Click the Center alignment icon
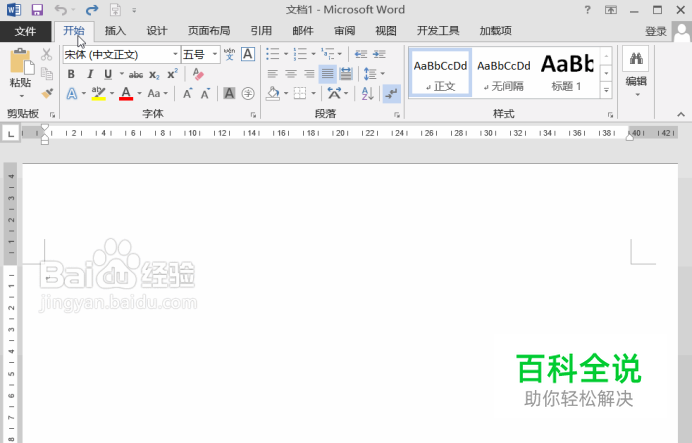 (x=291, y=74)
